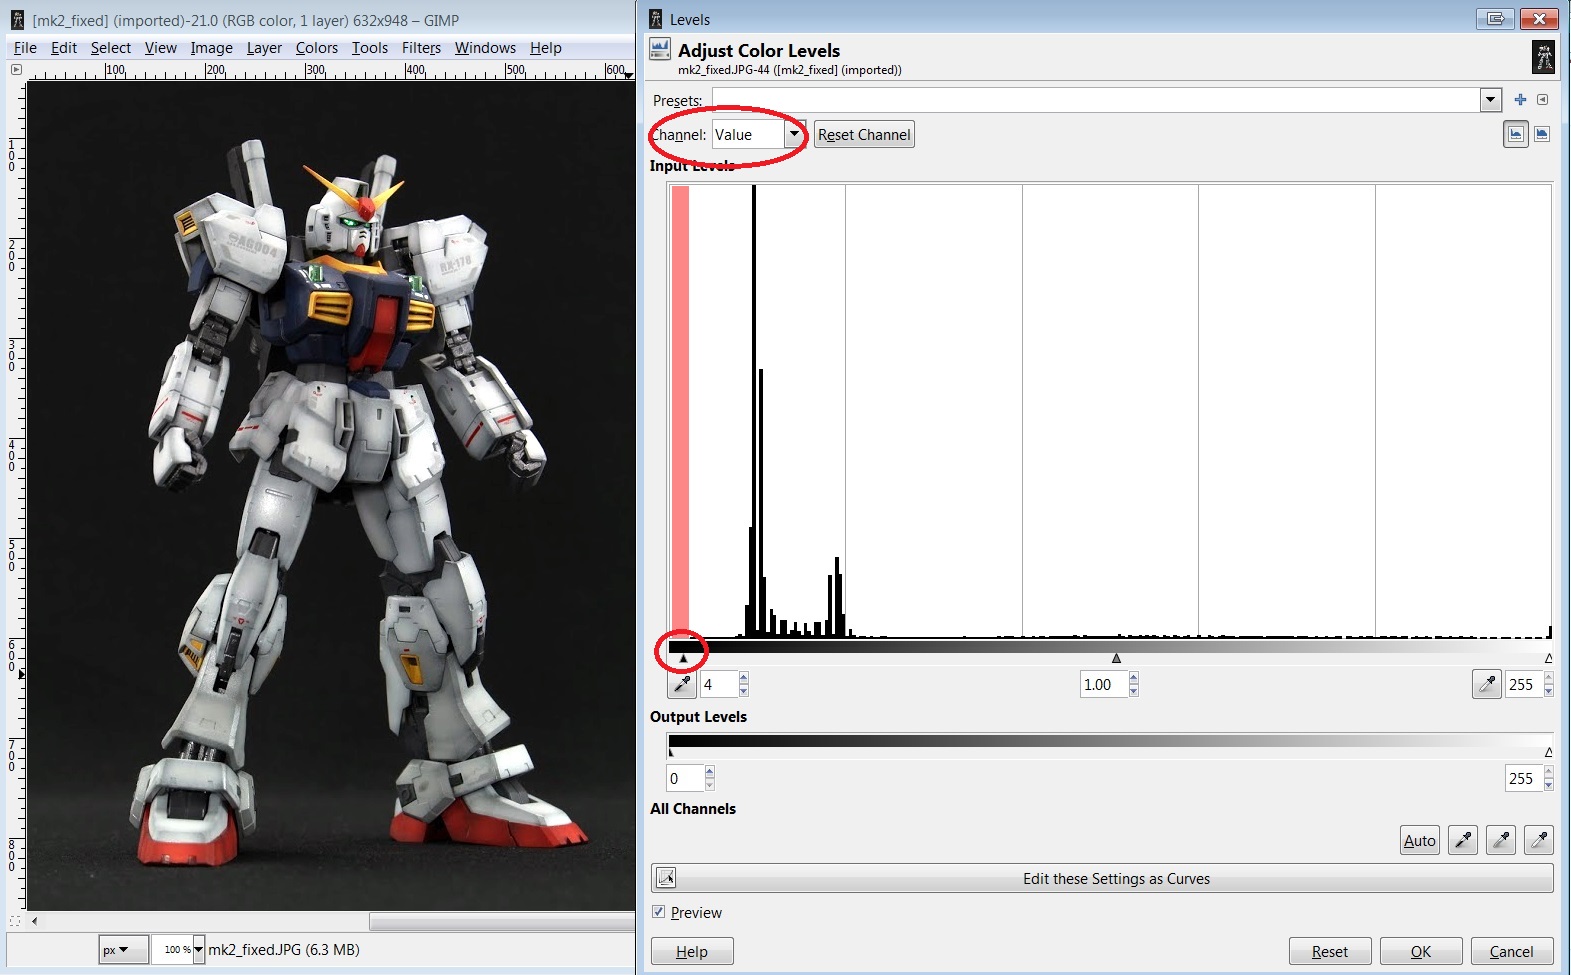The height and width of the screenshot is (975, 1571).
Task: Click the horizontal scrollbar of image window
Action: click(x=502, y=921)
